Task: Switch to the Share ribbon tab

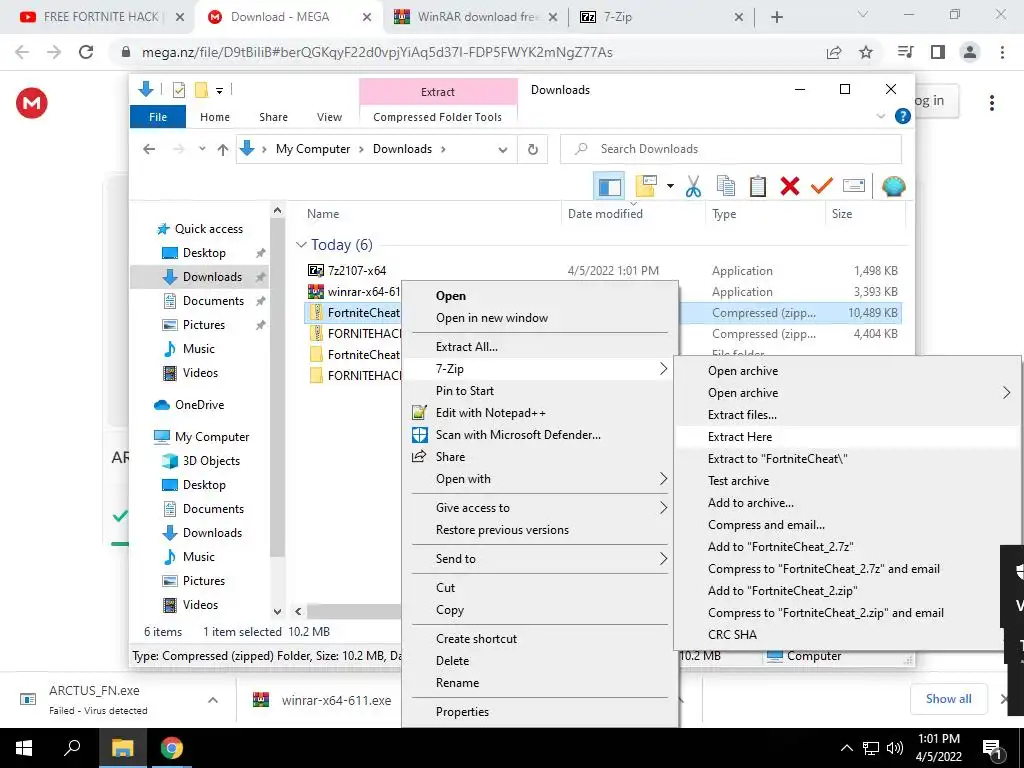Action: point(273,117)
